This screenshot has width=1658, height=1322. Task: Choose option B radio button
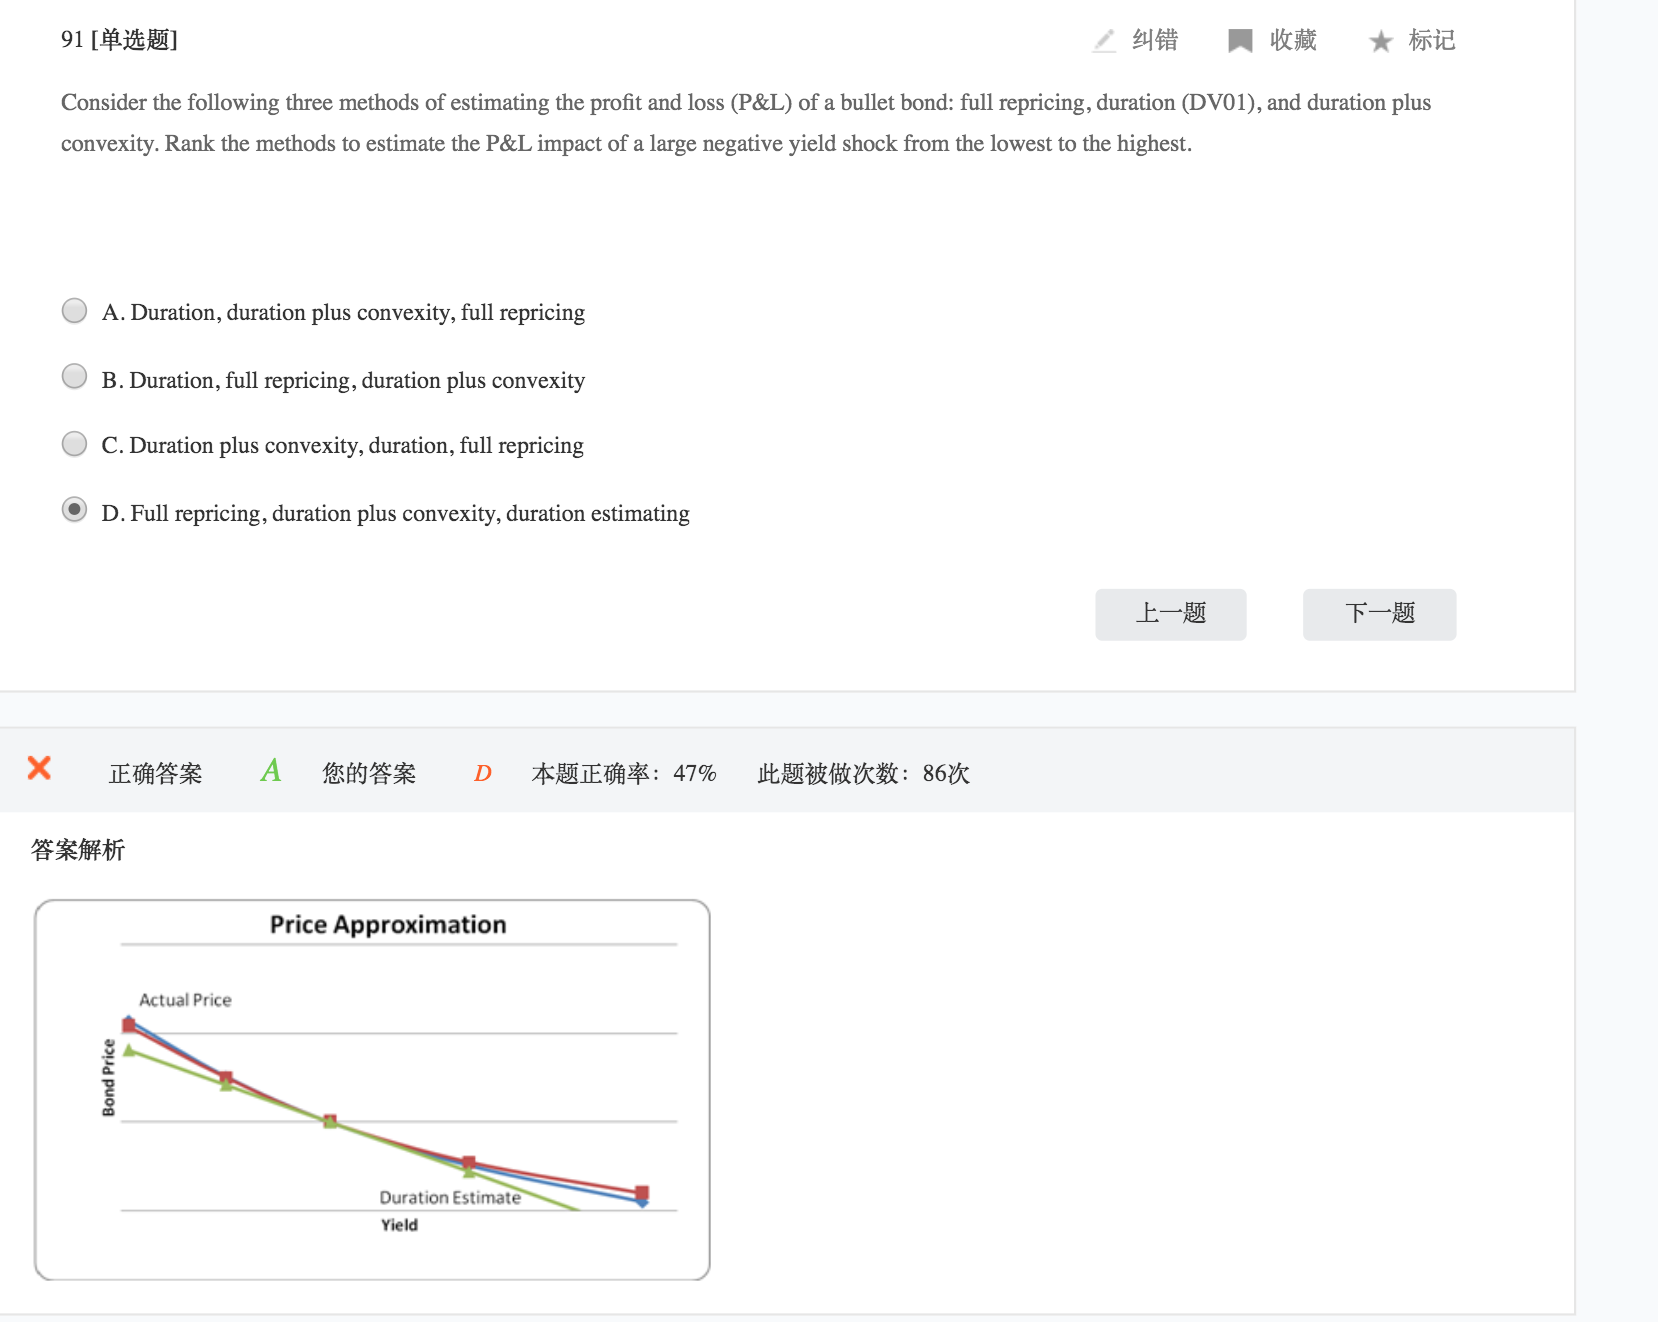pyautogui.click(x=74, y=377)
